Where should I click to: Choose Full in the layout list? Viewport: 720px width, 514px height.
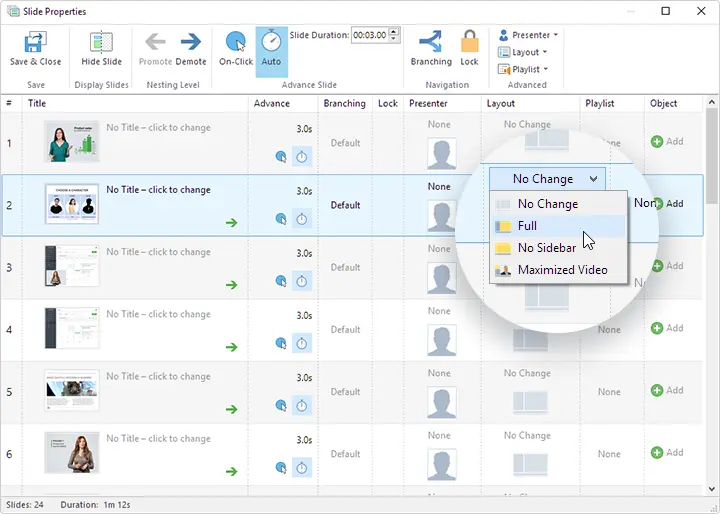click(558, 226)
